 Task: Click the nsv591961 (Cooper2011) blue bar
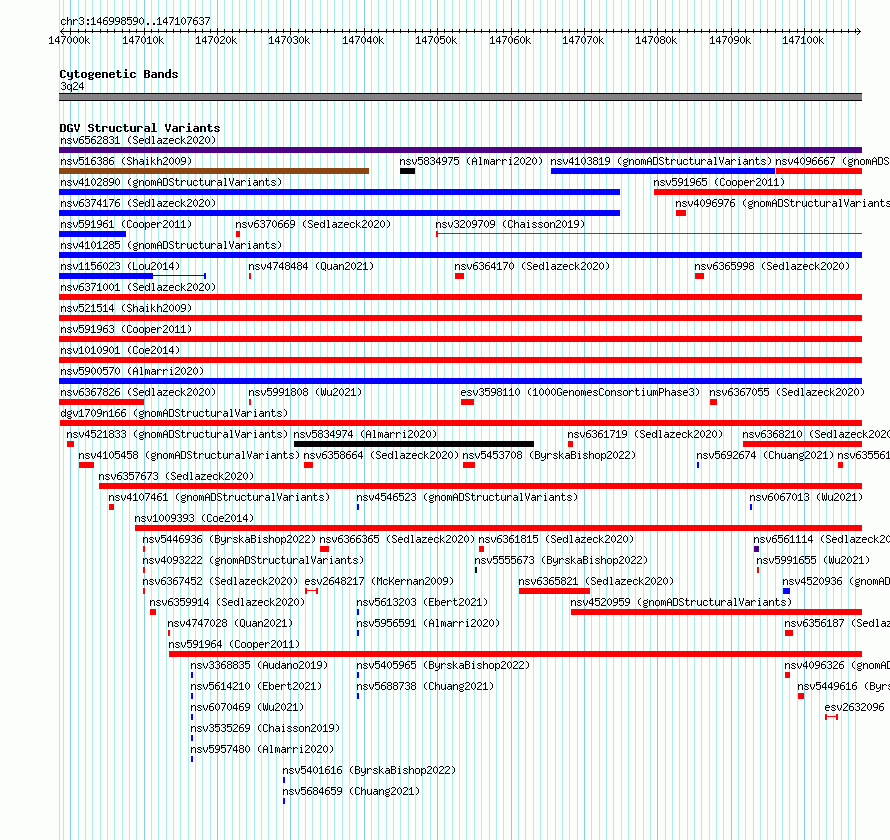tap(93, 234)
